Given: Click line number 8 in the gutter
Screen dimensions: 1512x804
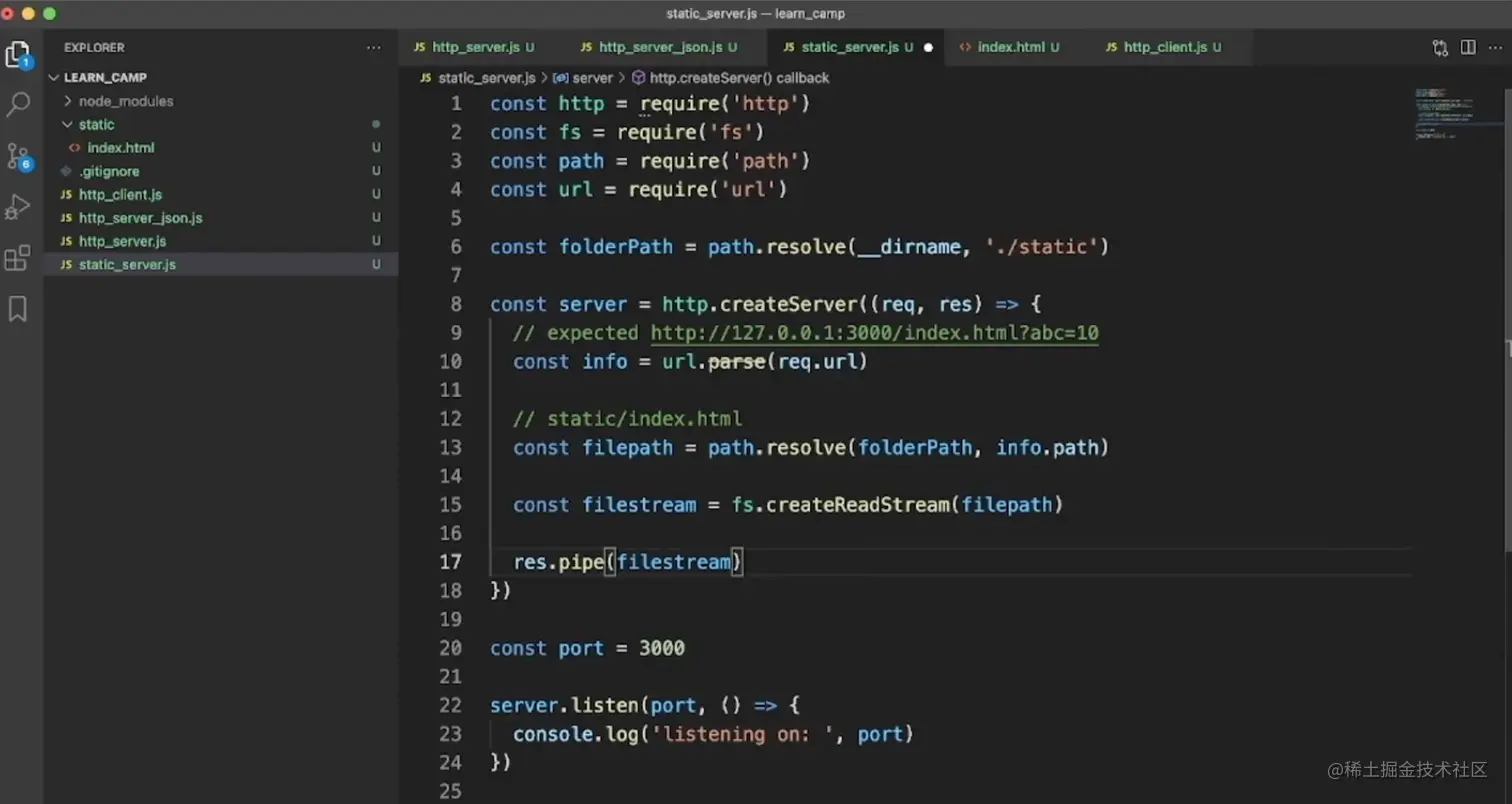Looking at the screenshot, I should click(x=456, y=304).
